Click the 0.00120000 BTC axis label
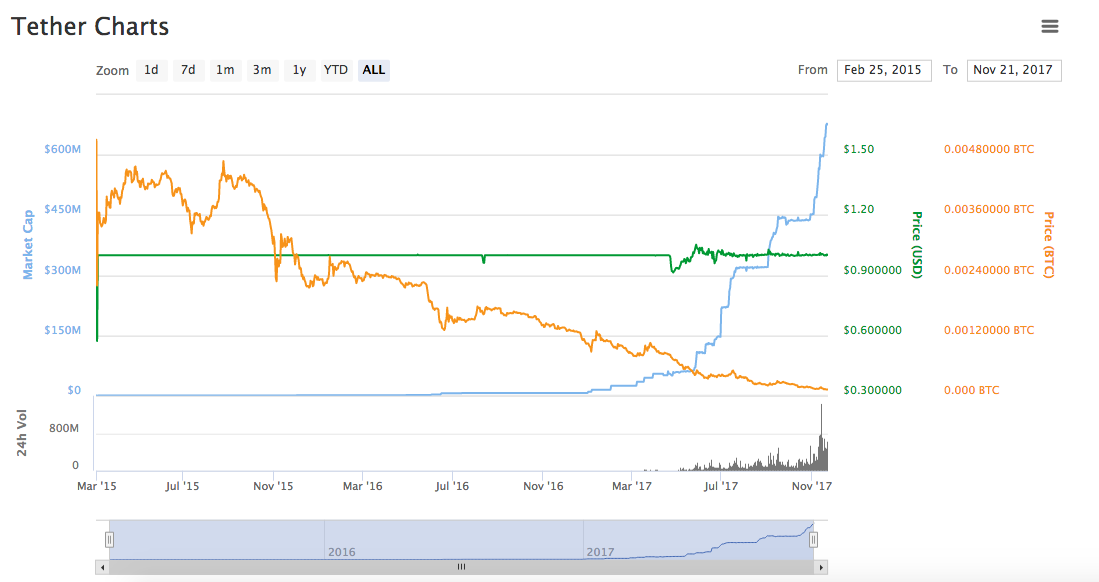 989,330
